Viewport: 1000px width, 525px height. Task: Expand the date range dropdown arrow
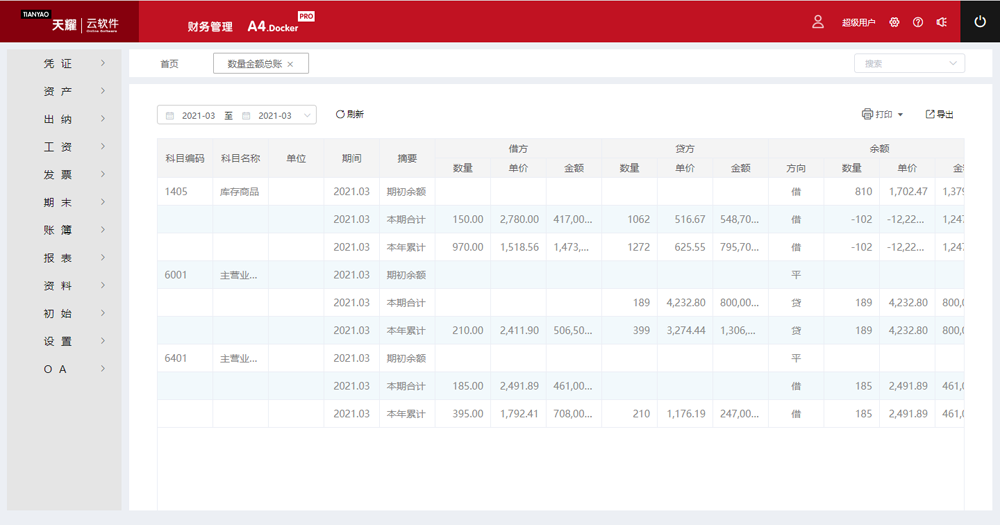307,116
